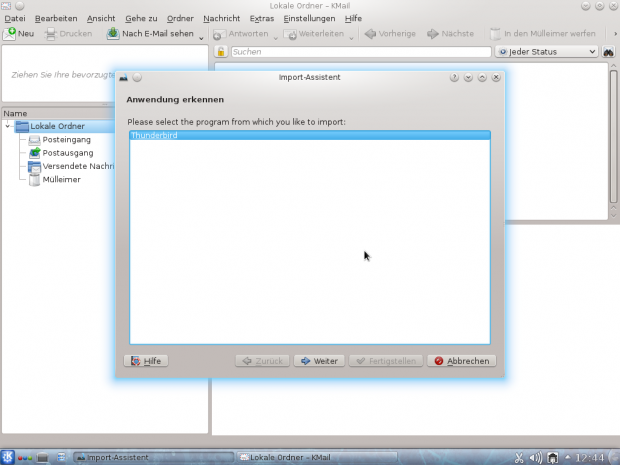Shade the Import-Assistent window with down-arrow icon
620x465 pixels.
[468, 77]
